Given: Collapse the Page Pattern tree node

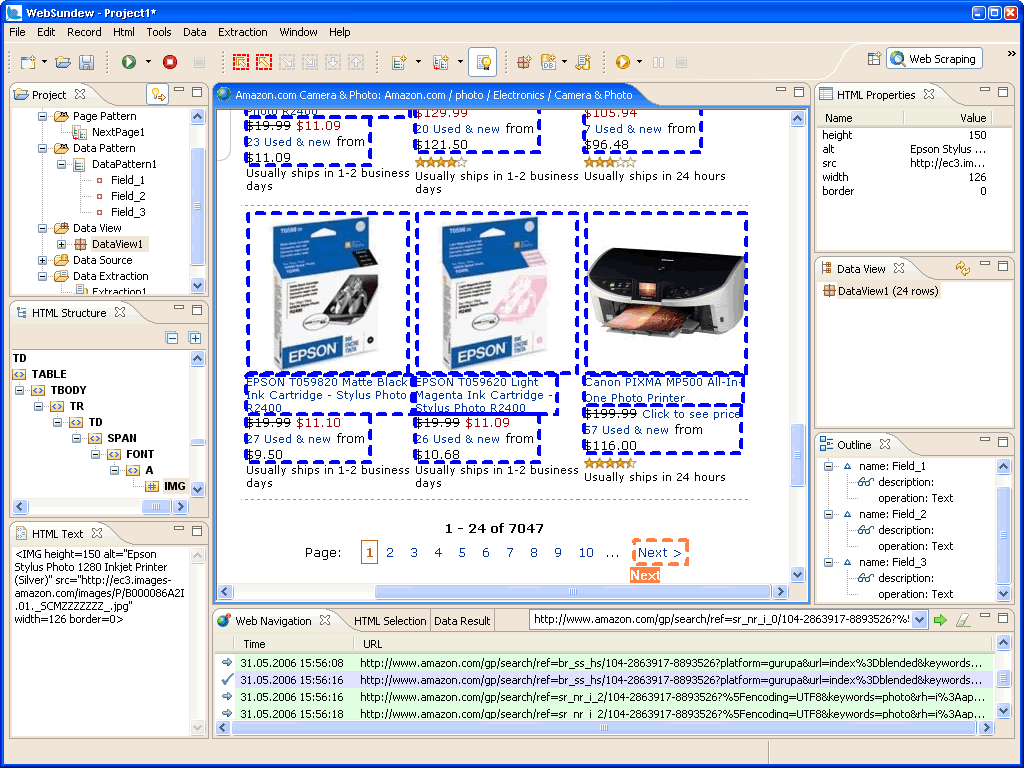Looking at the screenshot, I should point(42,116).
